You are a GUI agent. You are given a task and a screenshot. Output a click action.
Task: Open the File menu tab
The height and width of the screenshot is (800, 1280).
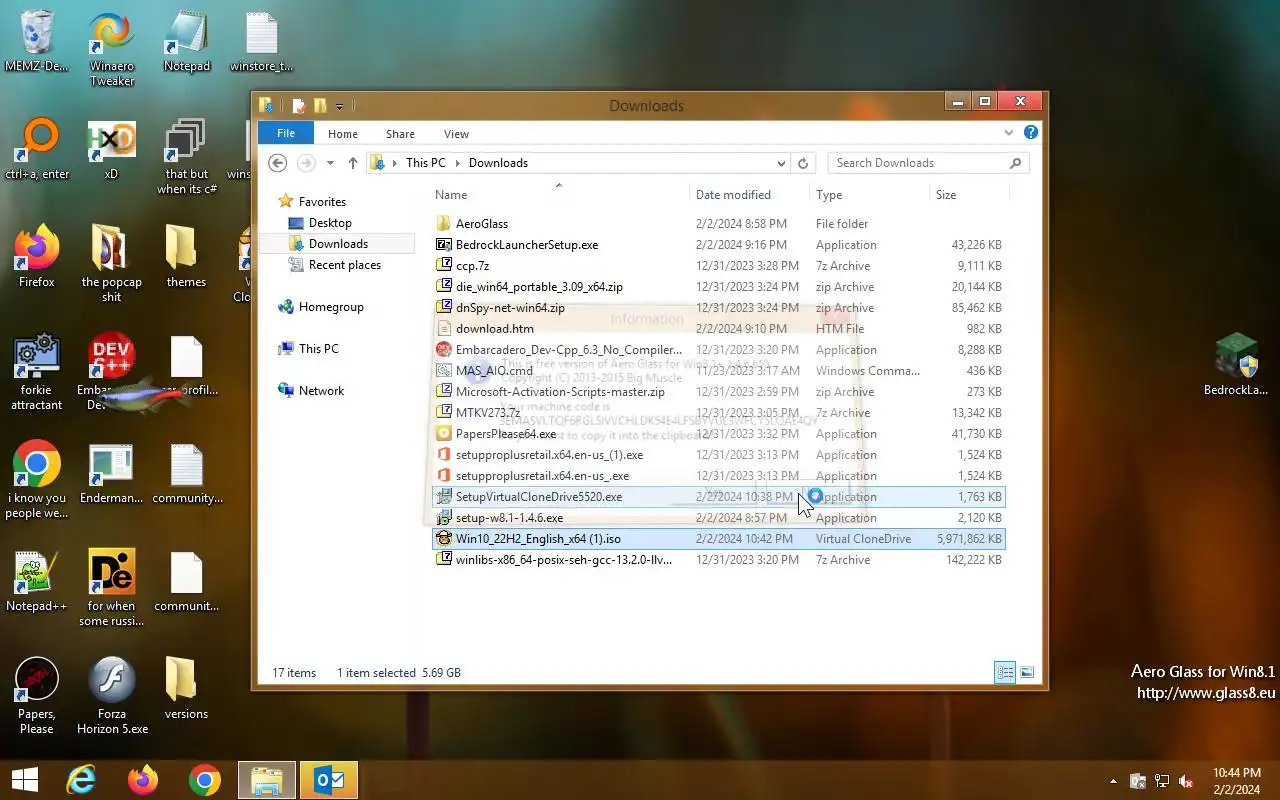coord(286,133)
